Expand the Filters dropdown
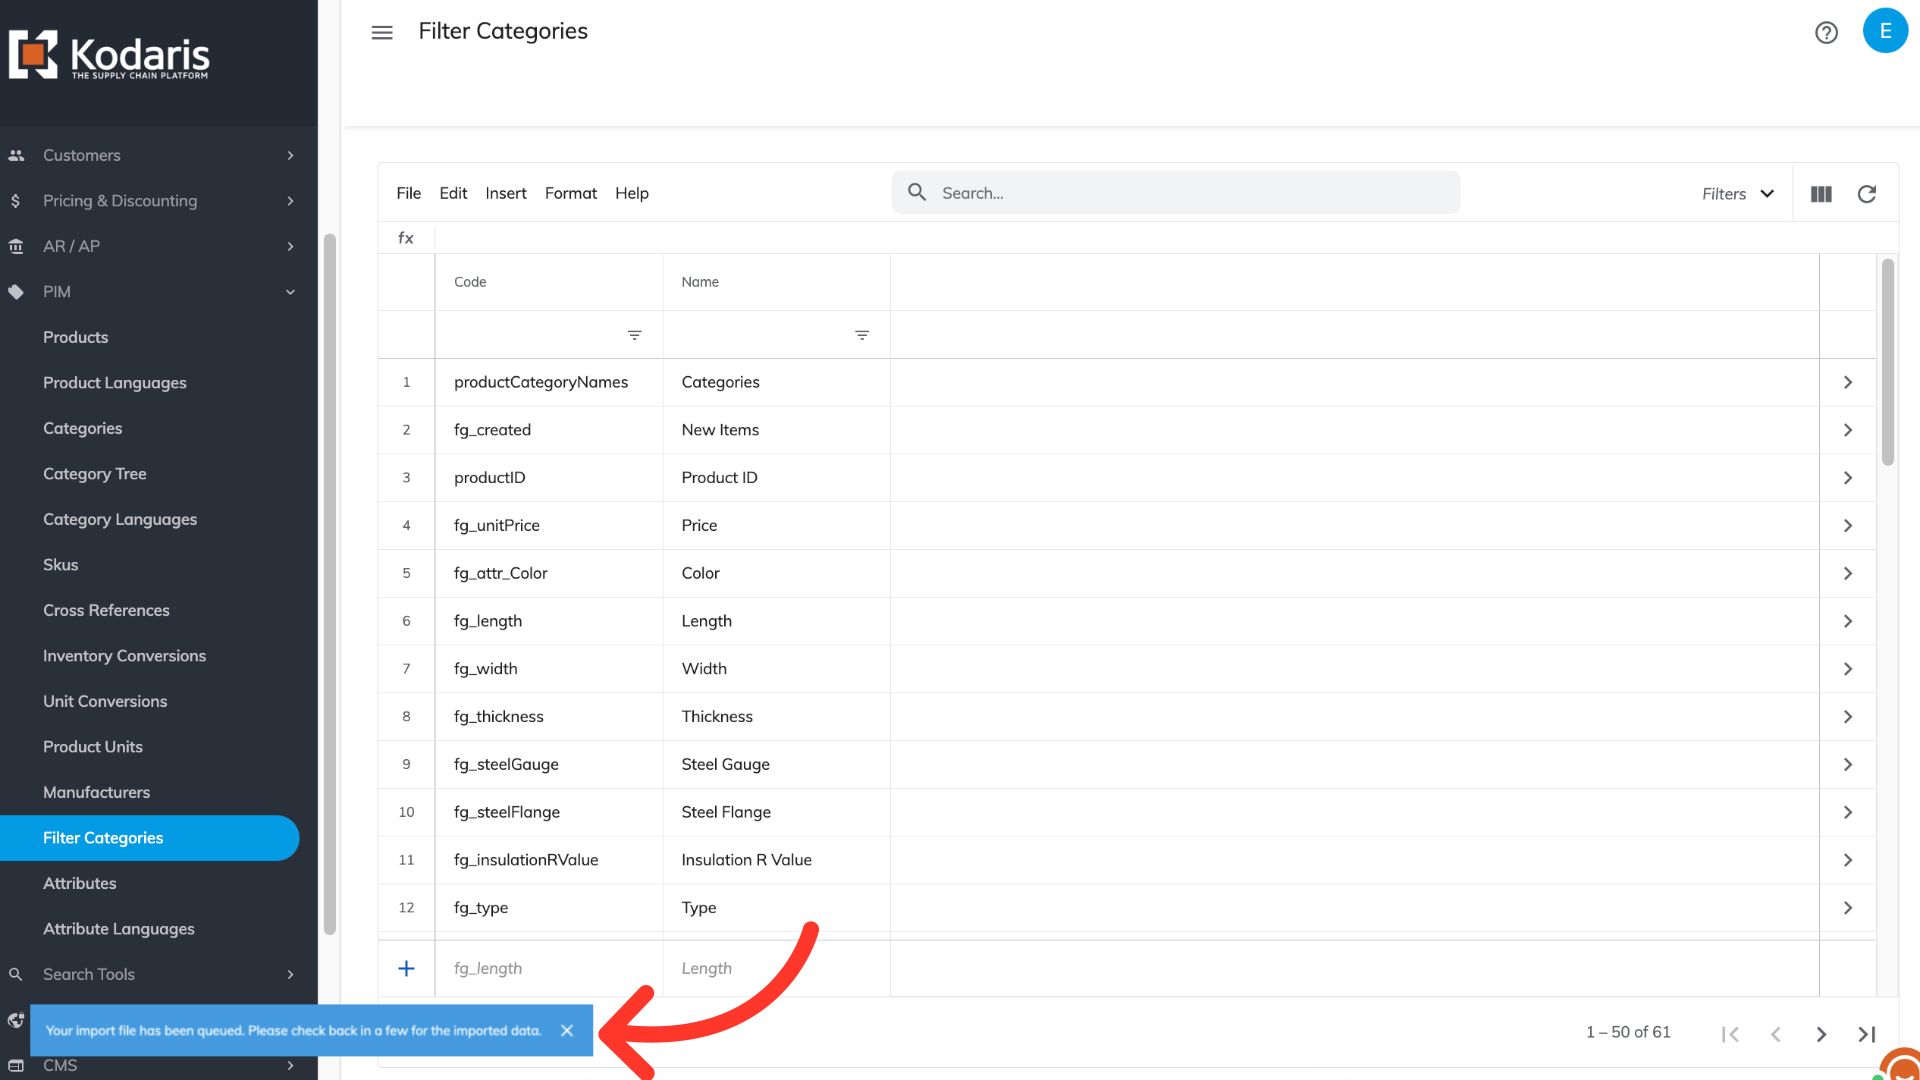 (x=1738, y=194)
